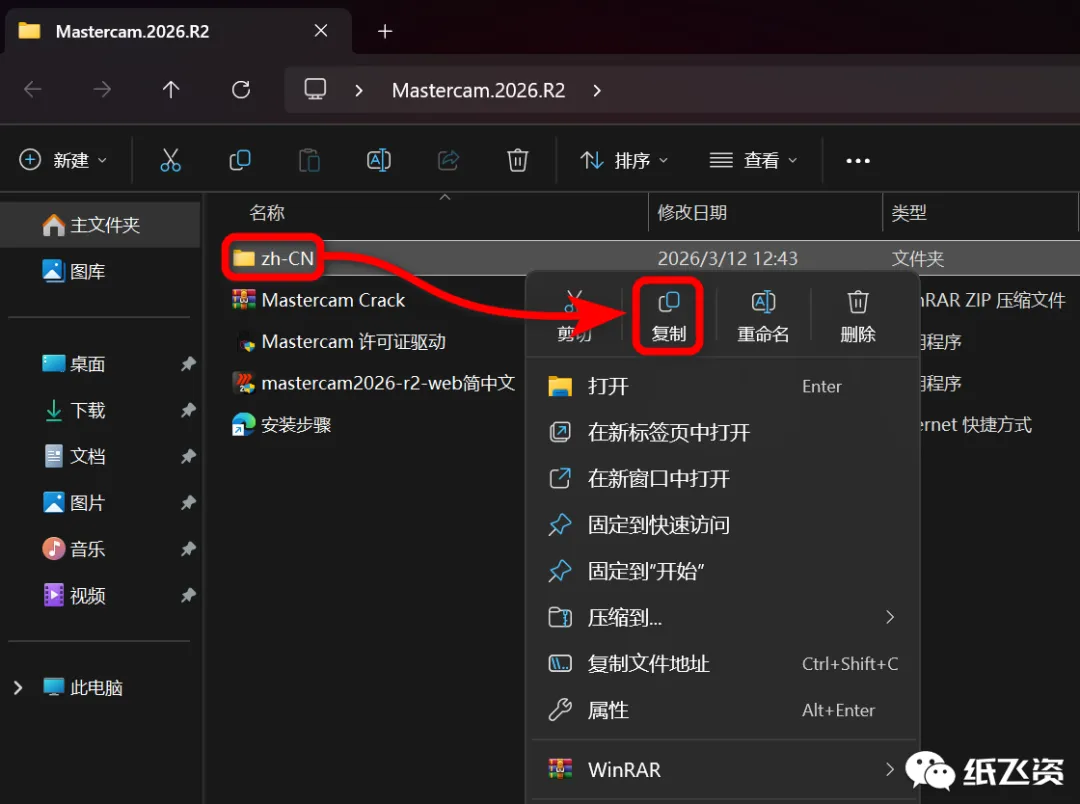Add a new tab with plus button
Viewport: 1080px width, 804px height.
385,31
